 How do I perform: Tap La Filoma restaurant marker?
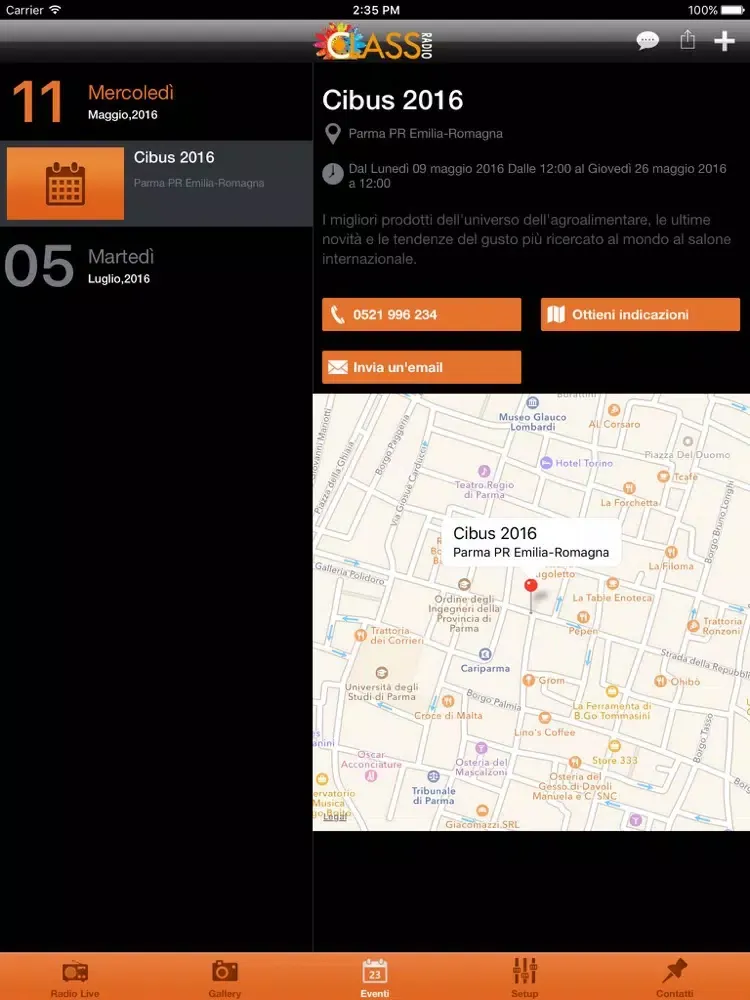[x=671, y=552]
